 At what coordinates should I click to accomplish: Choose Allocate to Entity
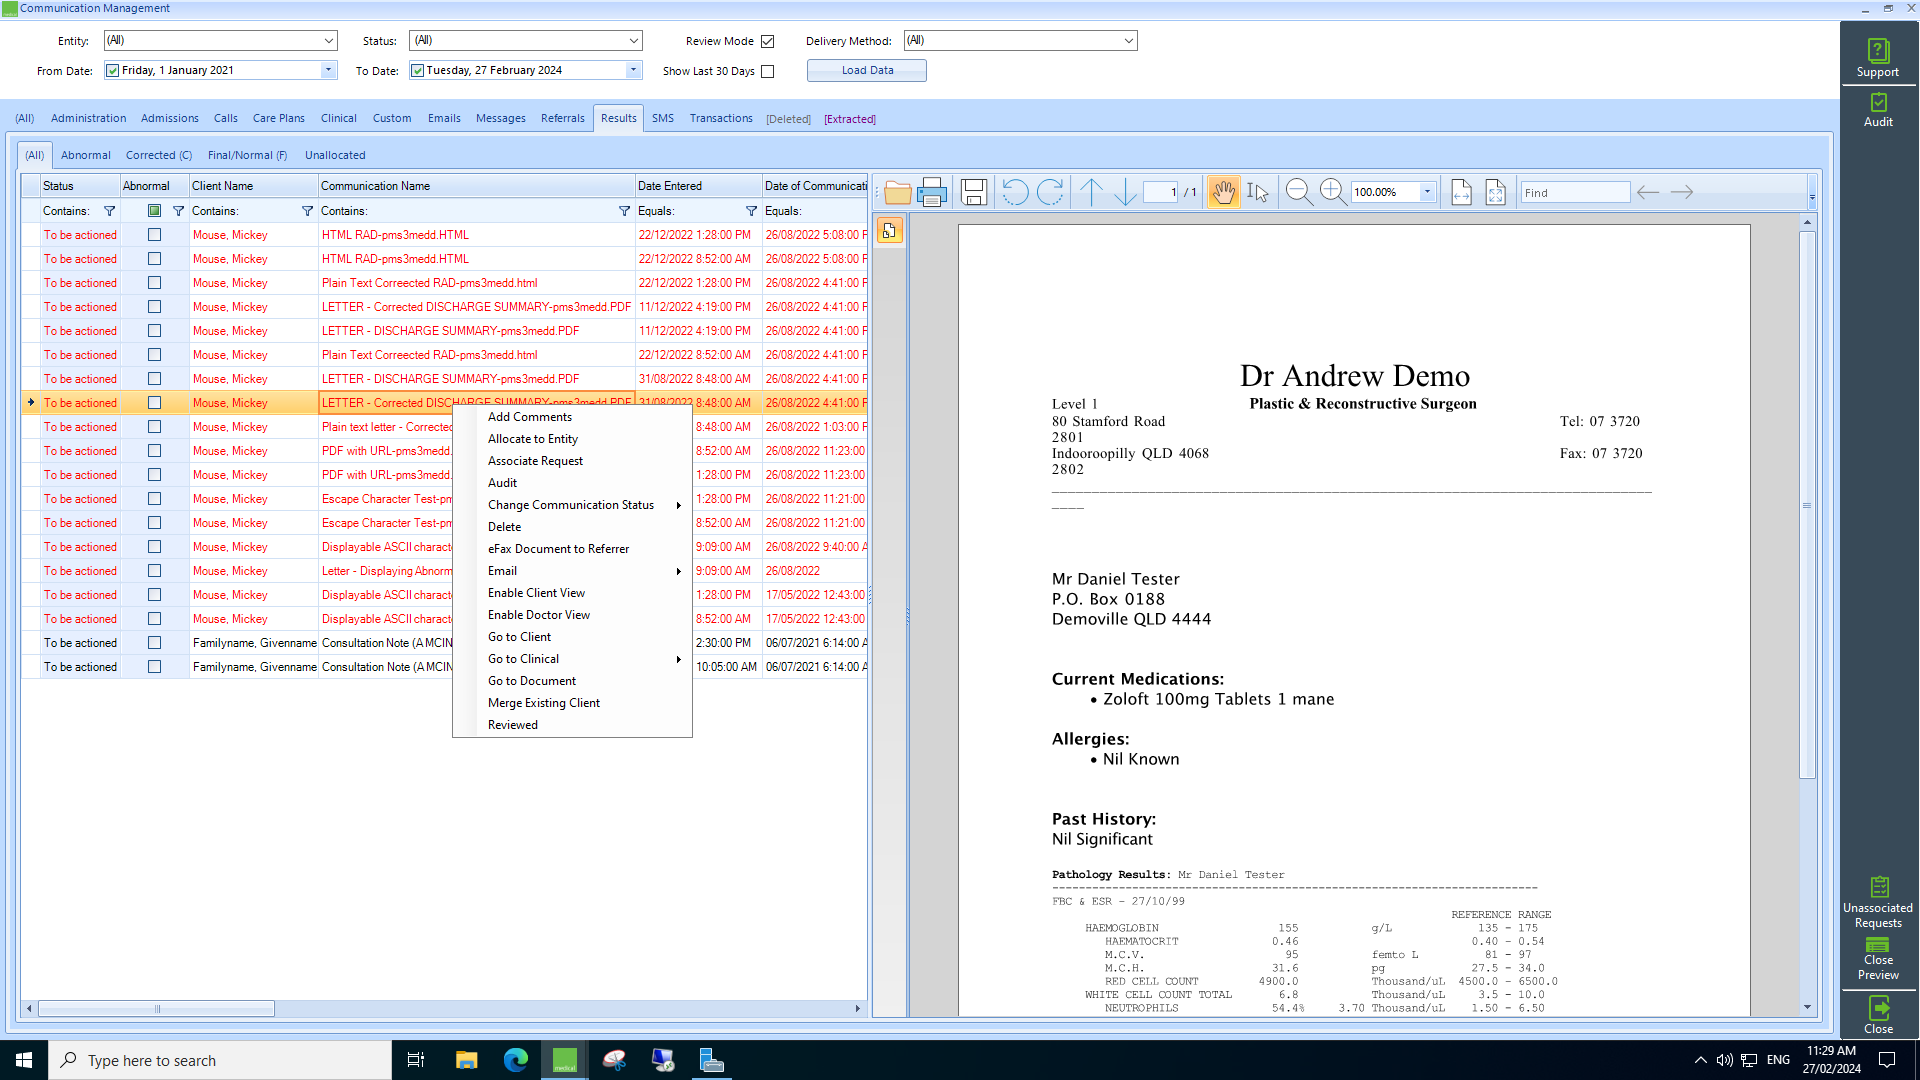click(x=572, y=439)
